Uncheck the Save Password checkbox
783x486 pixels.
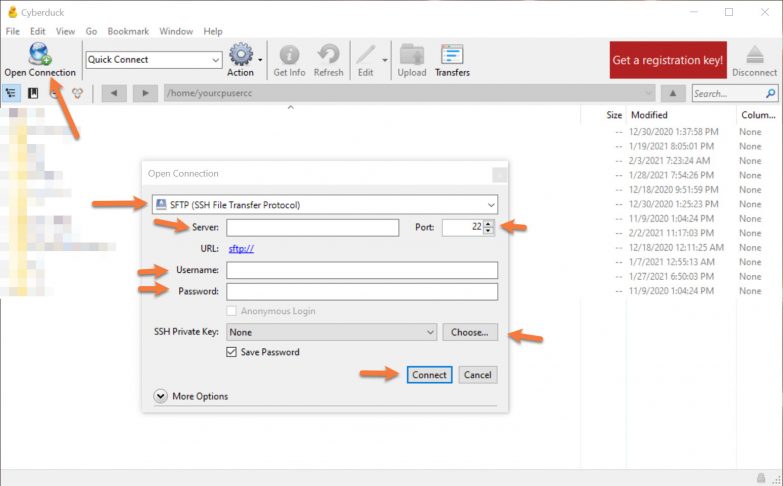[233, 352]
